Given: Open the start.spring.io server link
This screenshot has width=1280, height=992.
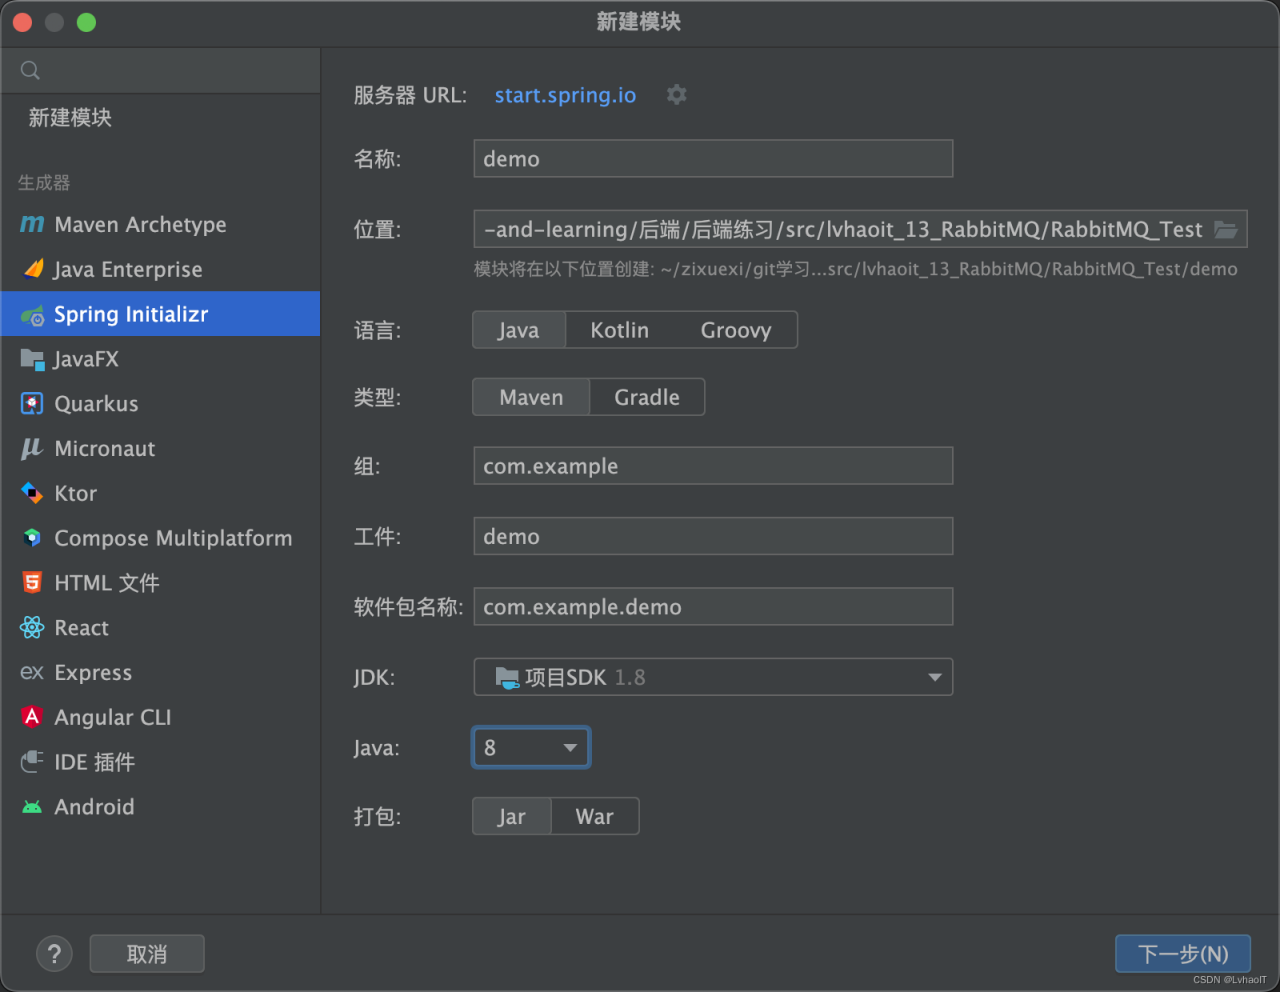Looking at the screenshot, I should pyautogui.click(x=565, y=95).
